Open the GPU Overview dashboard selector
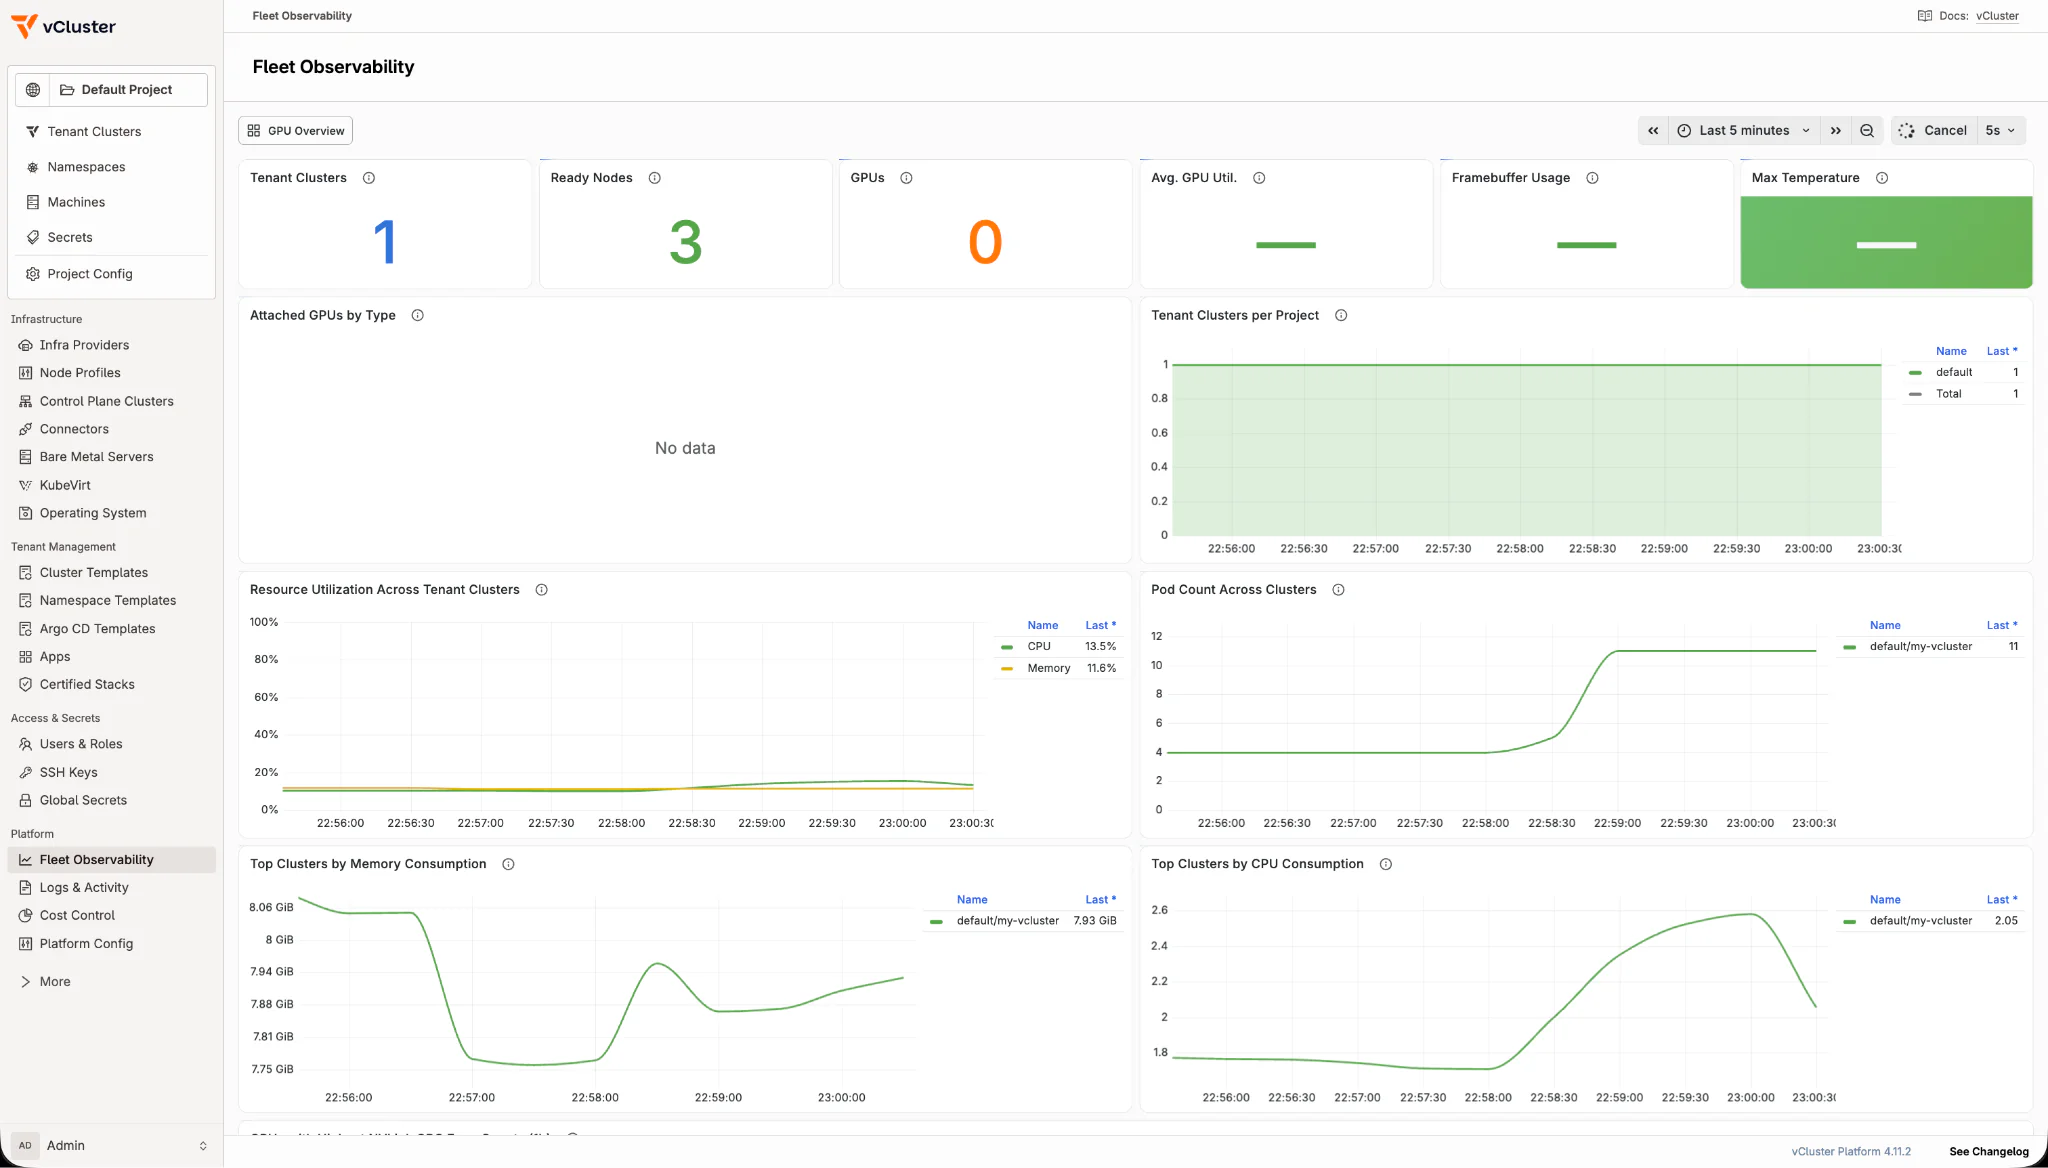Image resolution: width=2048 pixels, height=1168 pixels. (296, 131)
